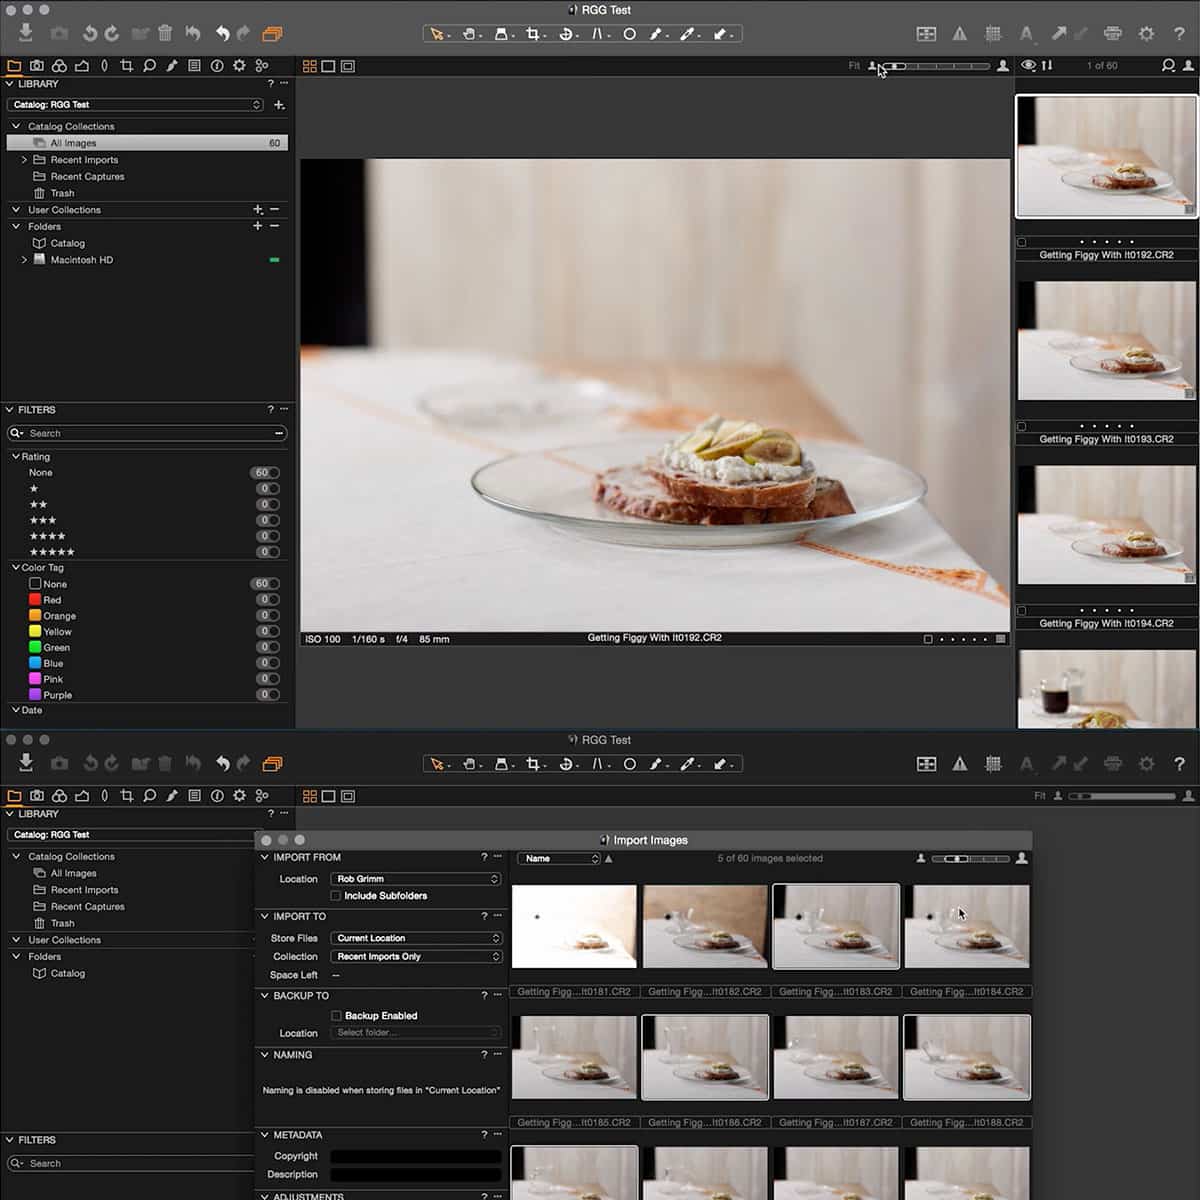
Task: Select the Getting Figgy It0193.CR2 thumbnail
Action: pyautogui.click(x=1105, y=340)
